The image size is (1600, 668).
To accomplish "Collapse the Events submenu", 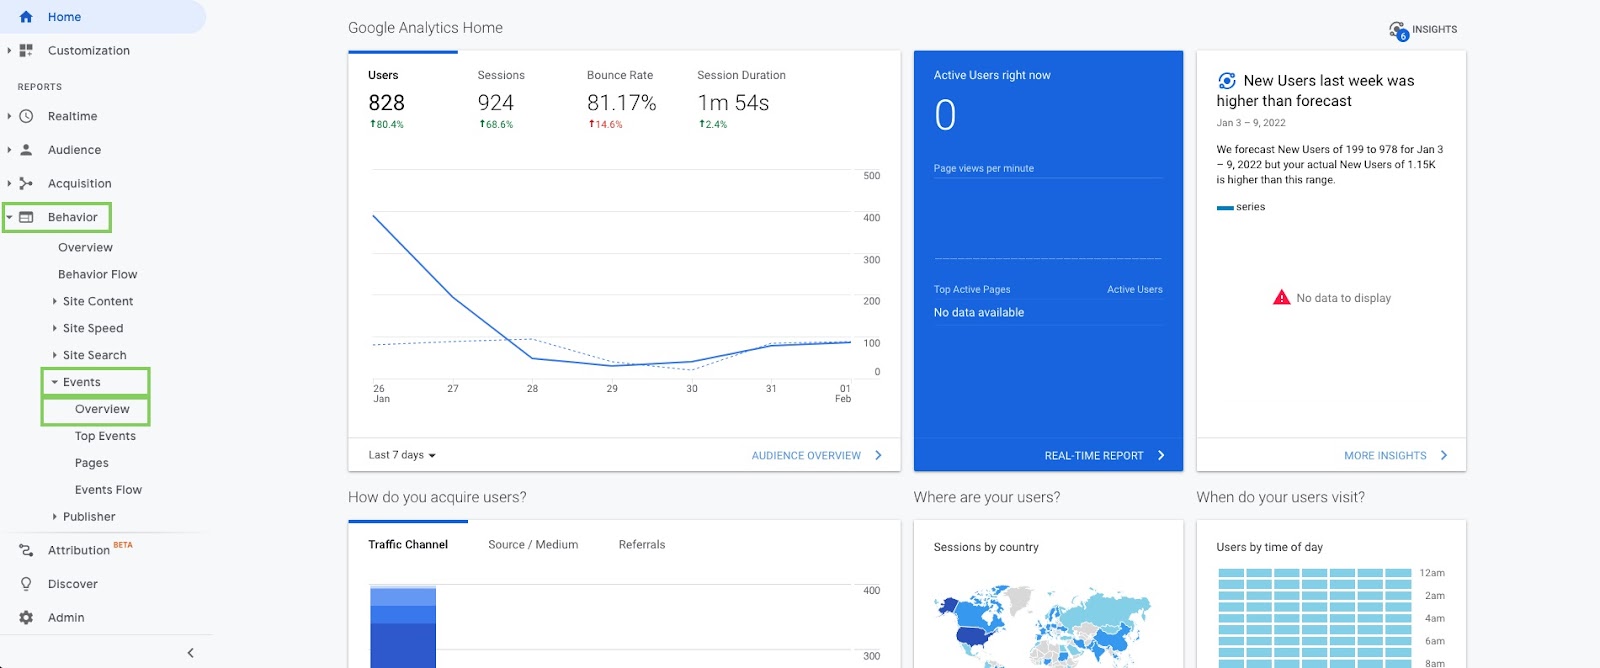I will click(x=54, y=382).
